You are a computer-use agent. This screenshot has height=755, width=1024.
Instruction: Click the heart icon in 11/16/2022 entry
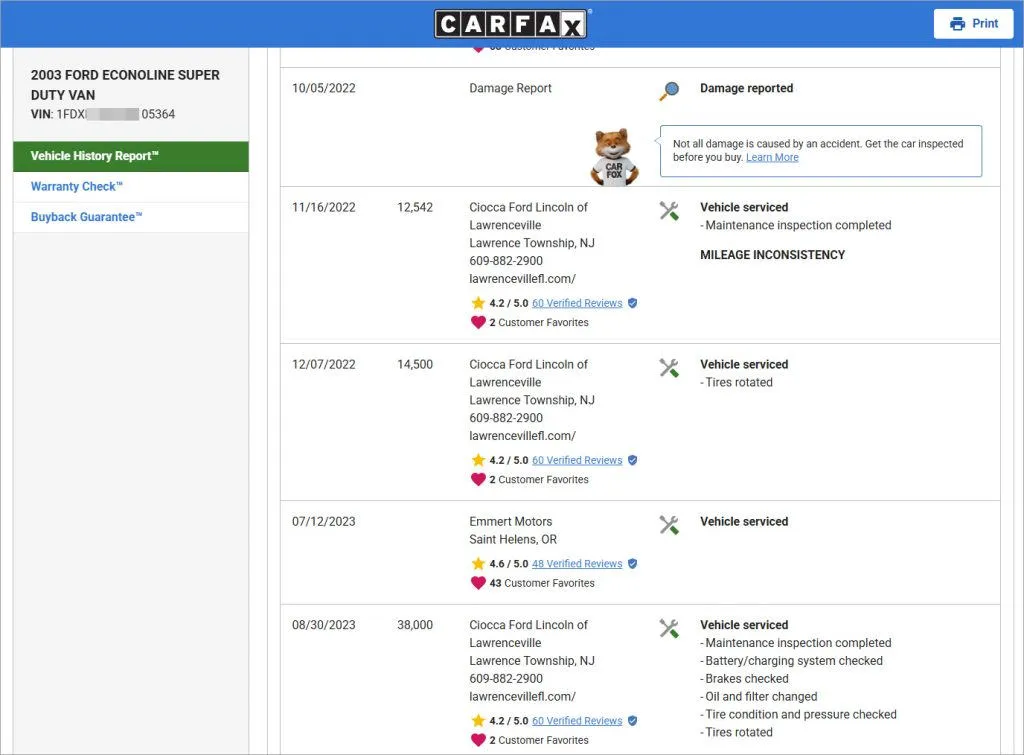coord(478,322)
